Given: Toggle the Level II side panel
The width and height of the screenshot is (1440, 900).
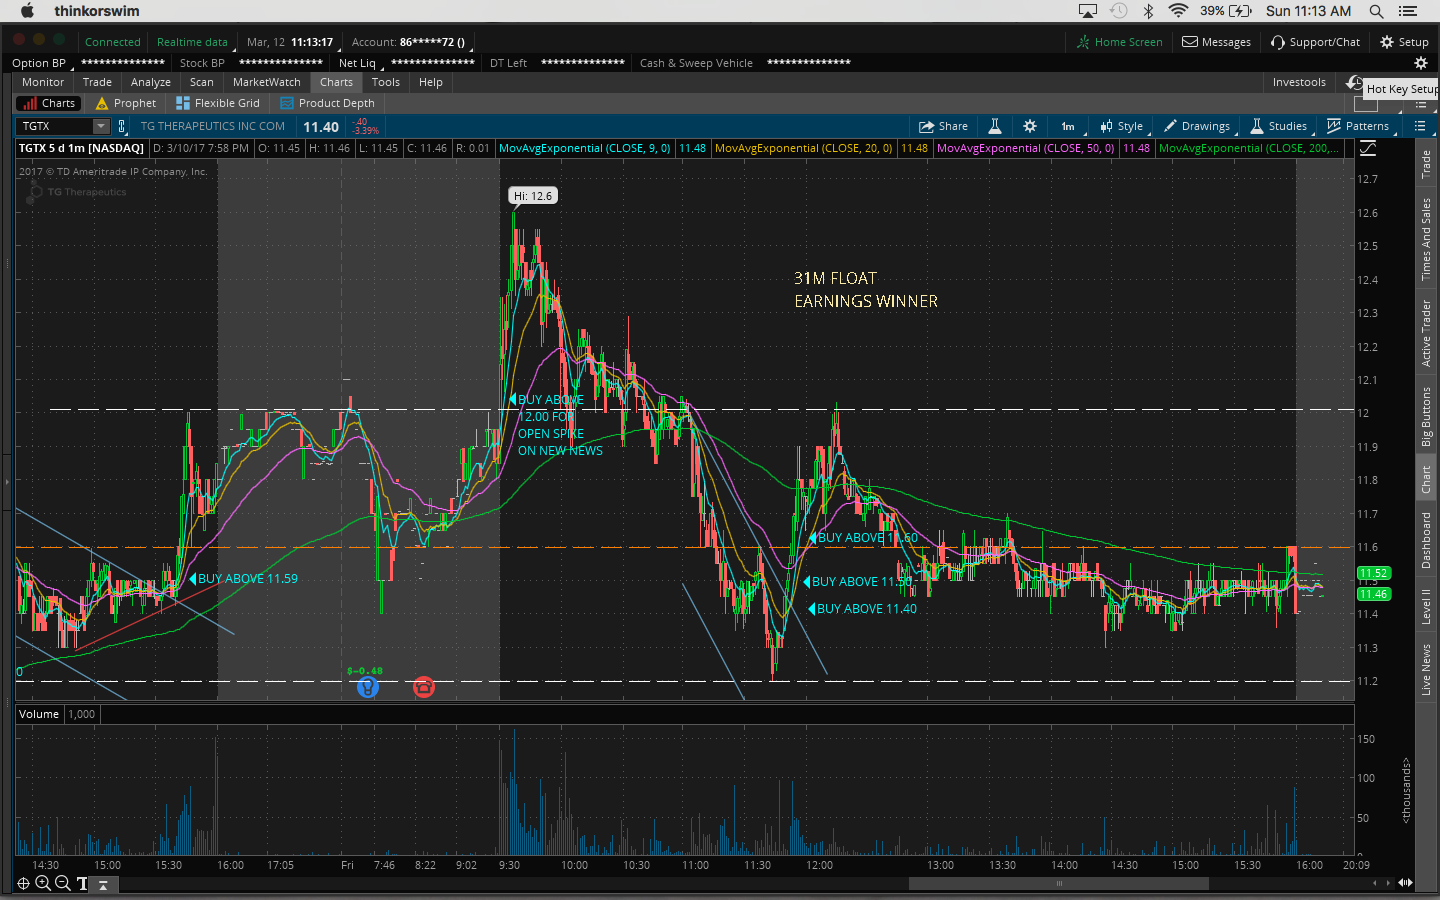Looking at the screenshot, I should pos(1427,606).
